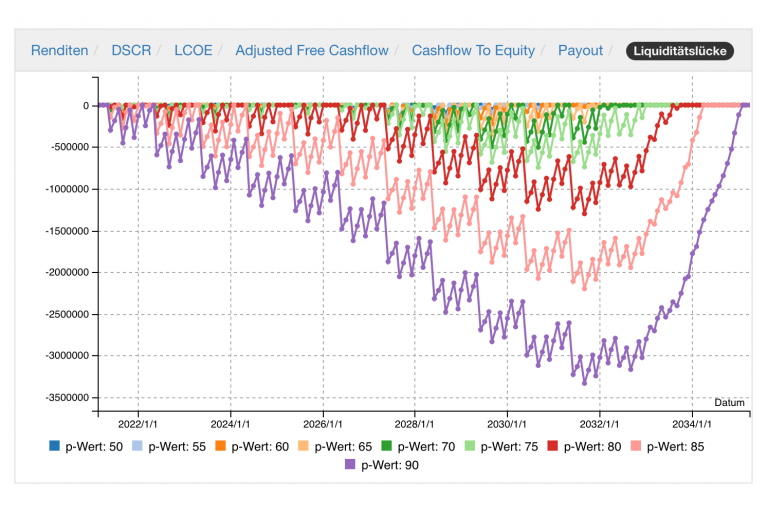The image size is (768, 511).
Task: Click the light blue p-Wert: 55 swatch
Action: tap(137, 446)
